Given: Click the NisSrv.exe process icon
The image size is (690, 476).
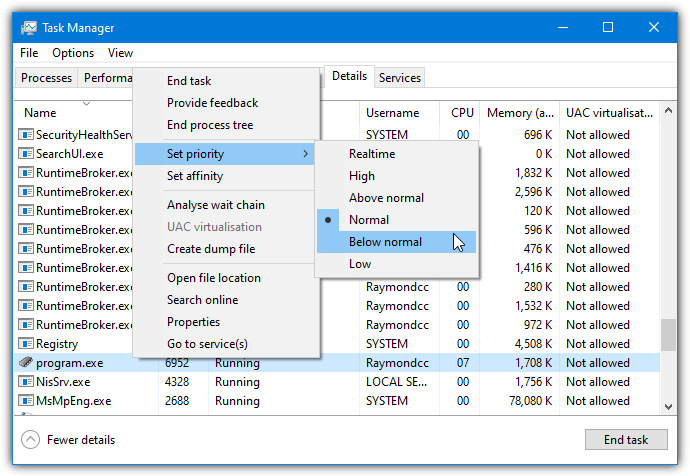Looking at the screenshot, I should click(x=26, y=381).
